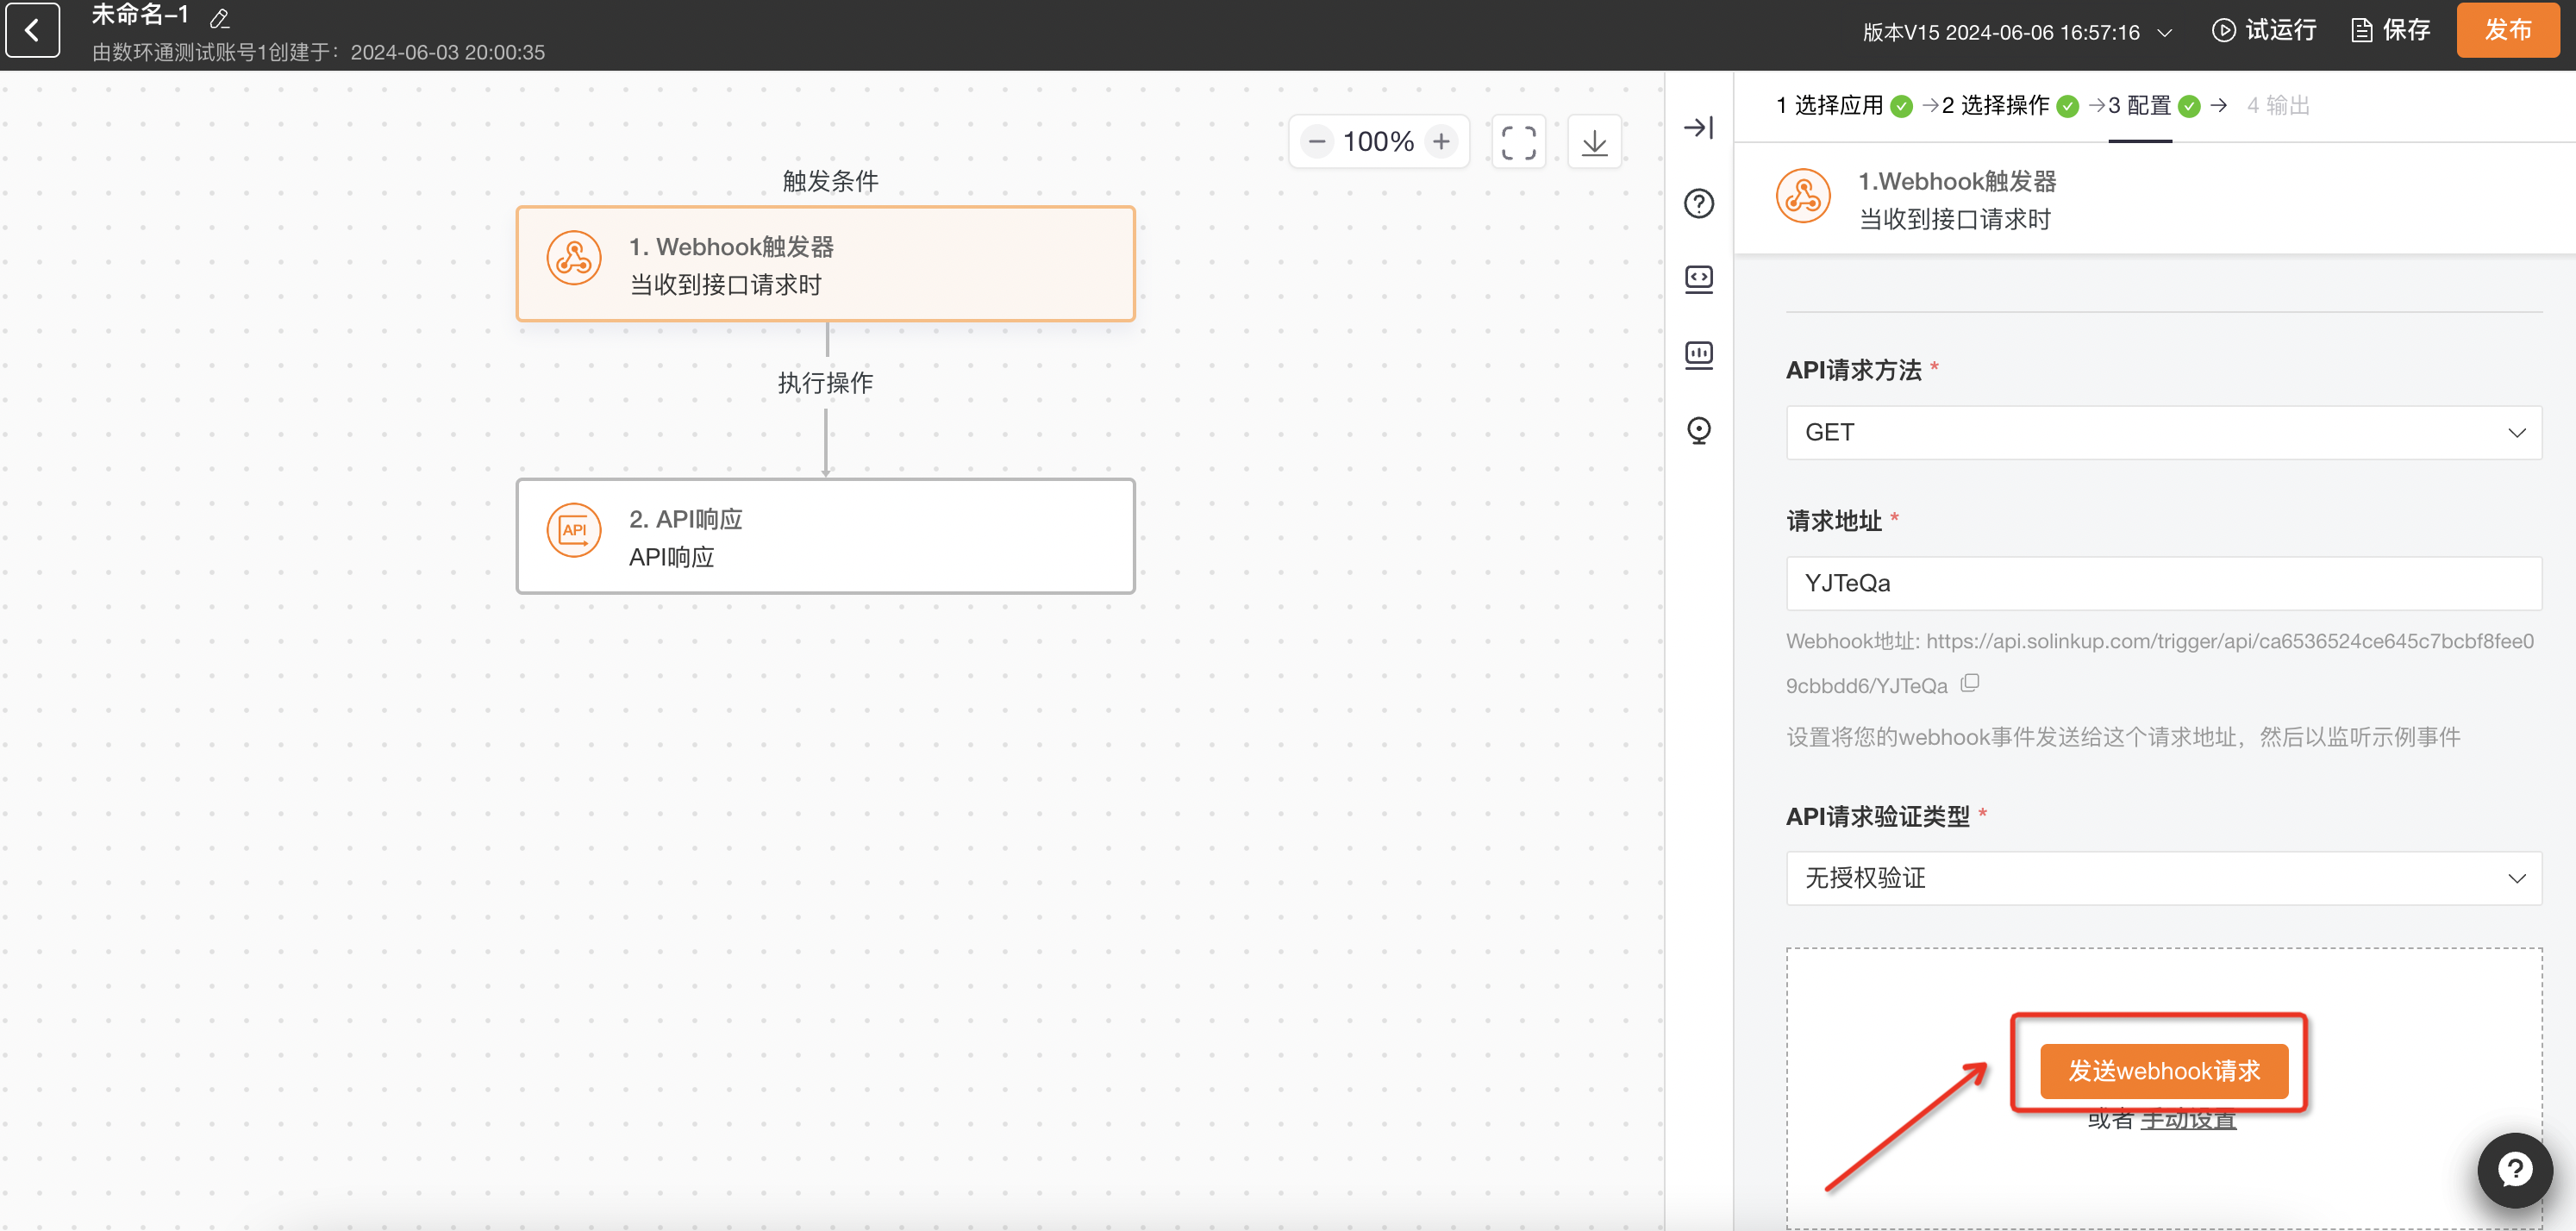The width and height of the screenshot is (2576, 1231).
Task: Open the floating help chat bubble
Action: tap(2514, 1169)
